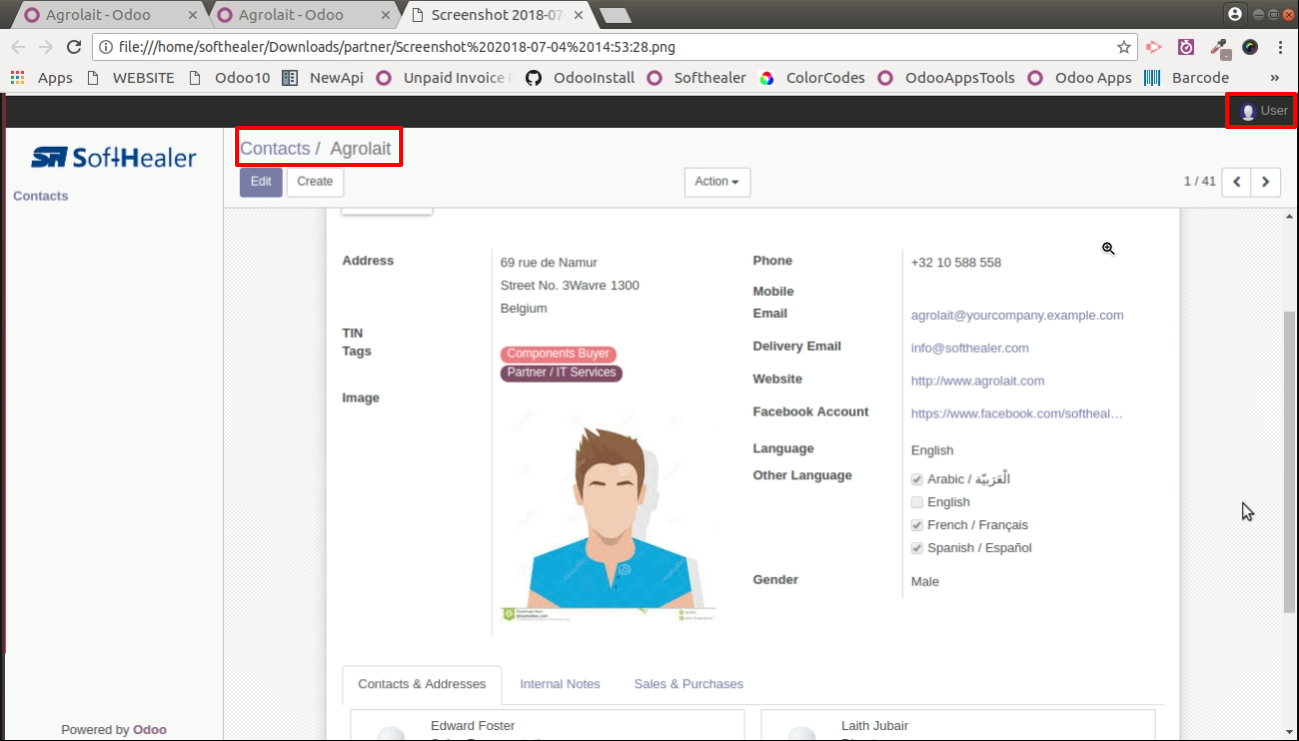Go to previous record arrow
The height and width of the screenshot is (741, 1299).
[1237, 182]
